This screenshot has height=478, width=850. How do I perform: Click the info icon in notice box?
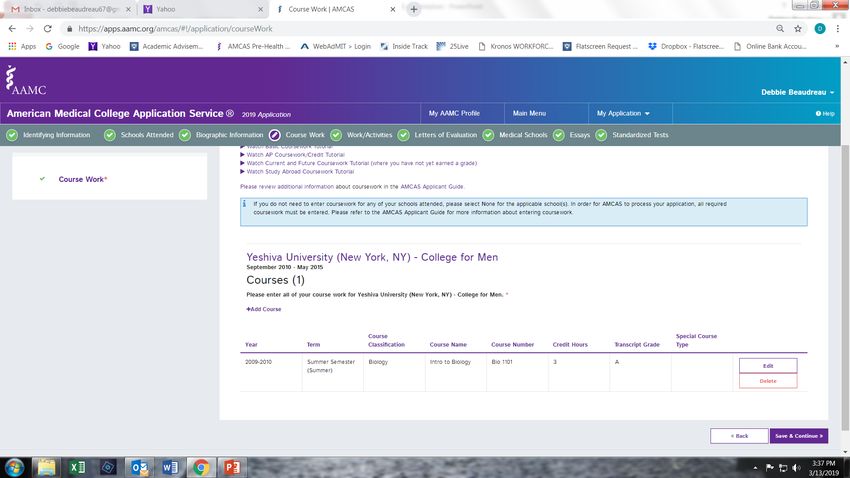coord(244,204)
